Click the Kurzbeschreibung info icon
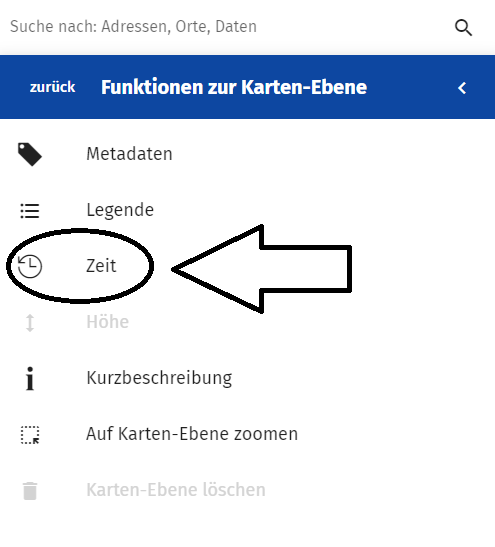495x547 pixels. click(30, 378)
